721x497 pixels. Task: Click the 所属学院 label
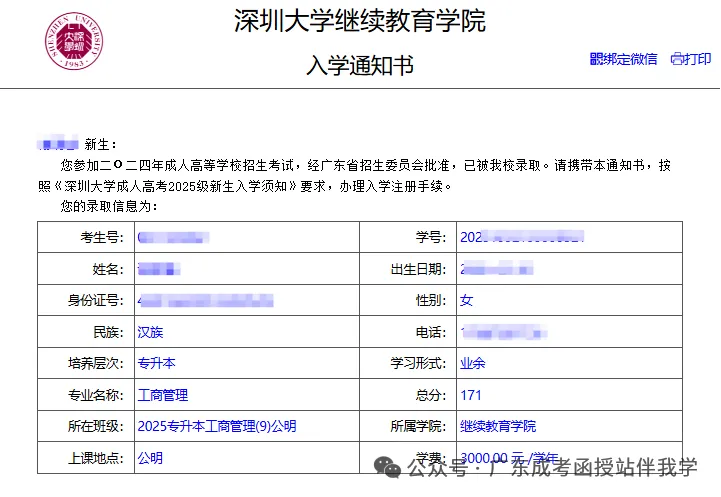(x=418, y=426)
